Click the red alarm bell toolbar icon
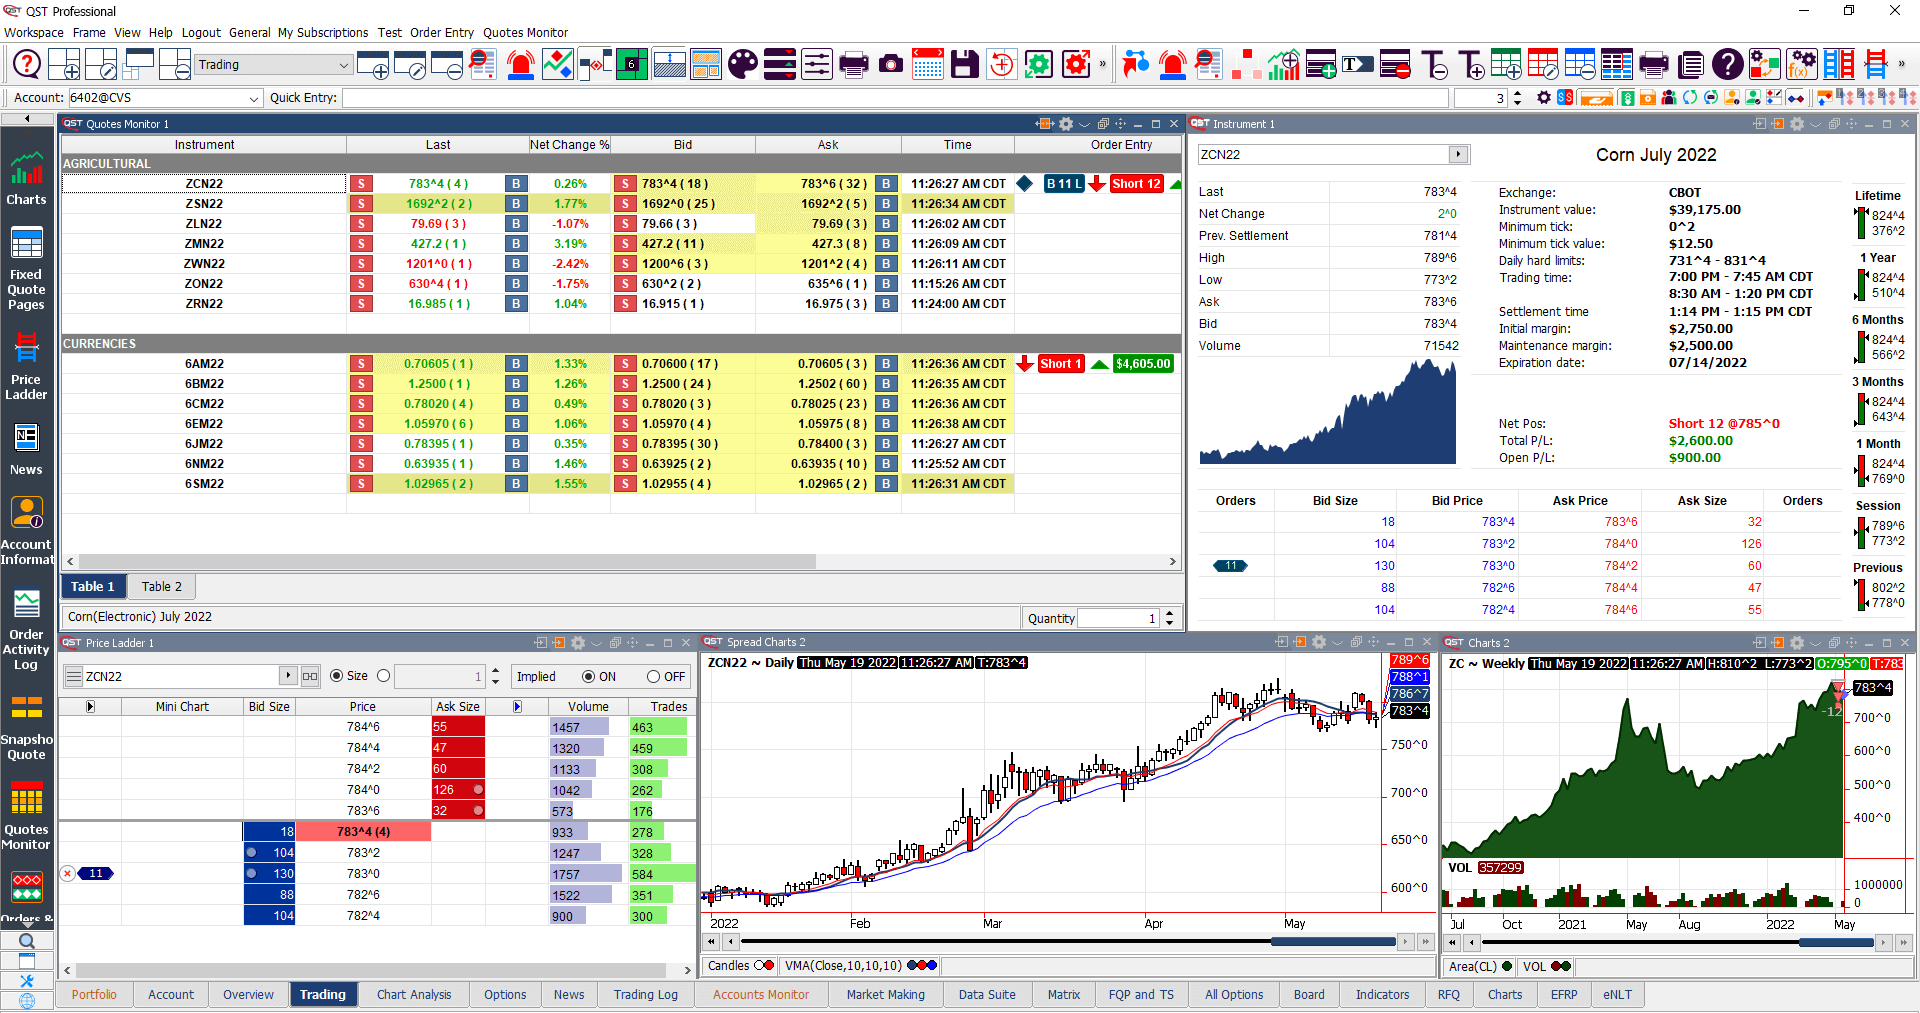 coord(520,65)
